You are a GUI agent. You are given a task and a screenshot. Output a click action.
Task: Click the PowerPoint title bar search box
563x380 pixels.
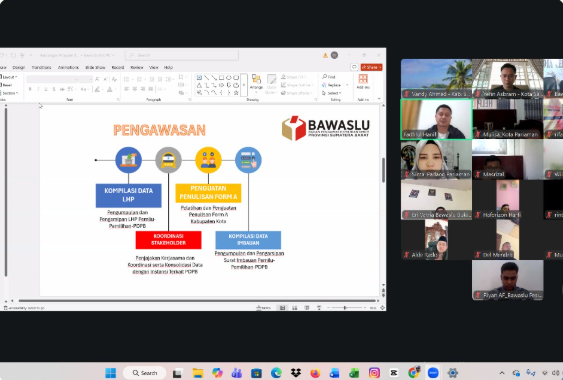(182, 55)
